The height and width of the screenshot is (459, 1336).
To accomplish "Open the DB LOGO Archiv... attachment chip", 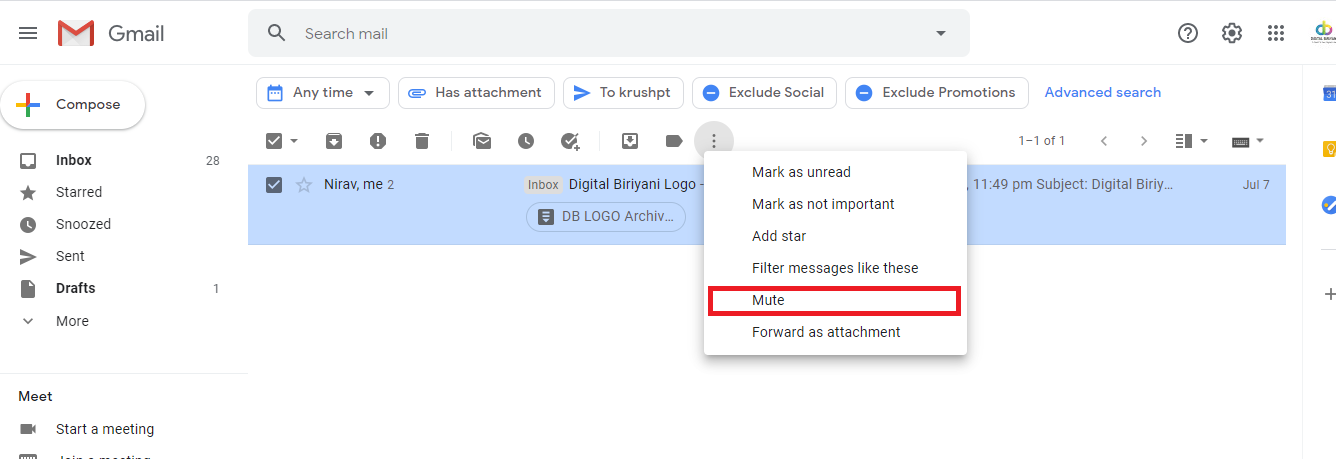I will pyautogui.click(x=606, y=216).
